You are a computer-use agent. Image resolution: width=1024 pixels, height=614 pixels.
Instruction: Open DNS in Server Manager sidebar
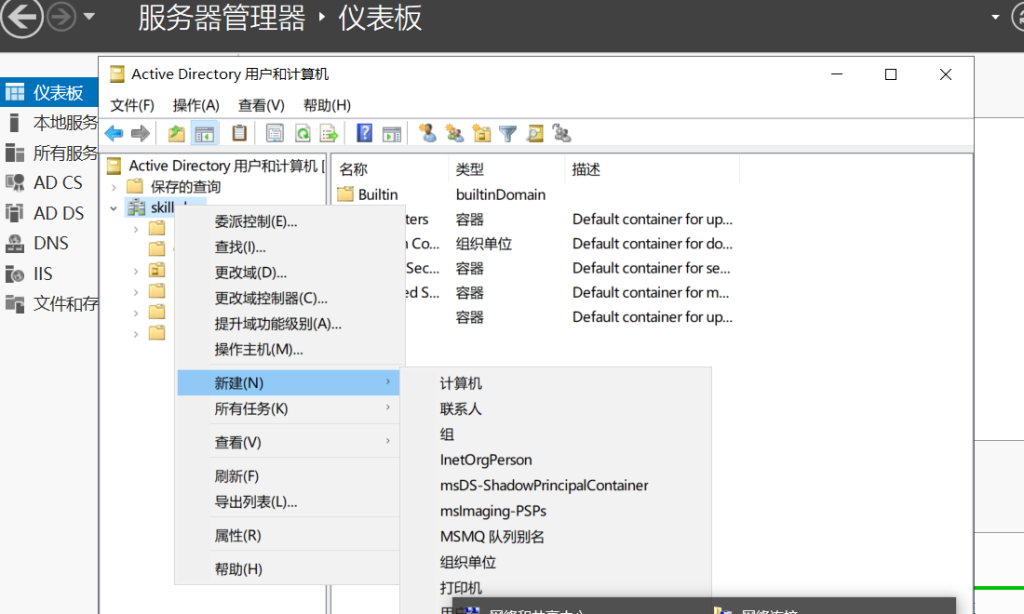51,243
